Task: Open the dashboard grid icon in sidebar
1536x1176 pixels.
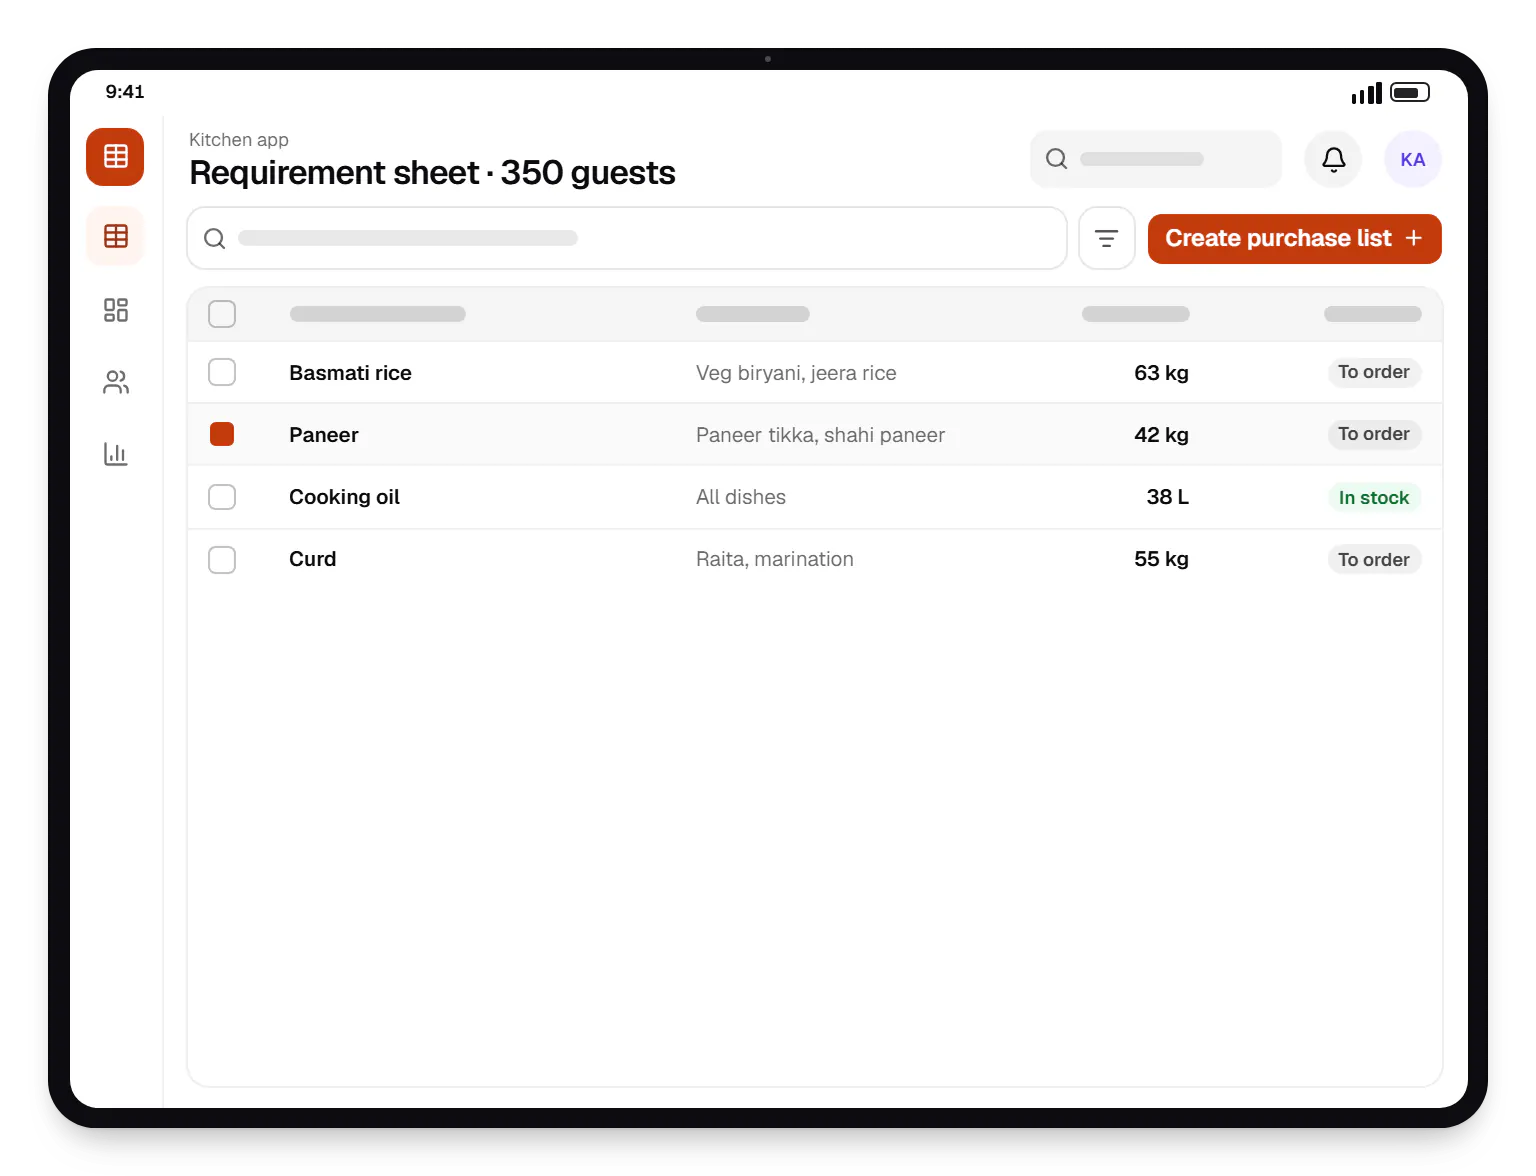Action: [x=116, y=310]
